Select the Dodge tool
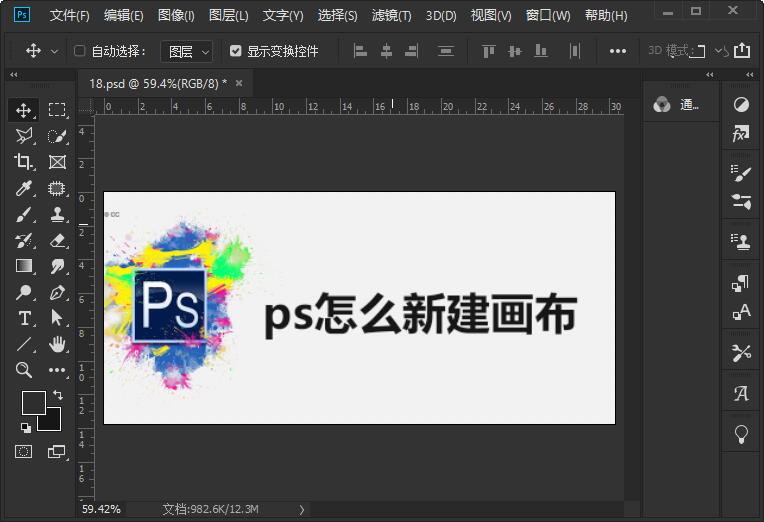This screenshot has width=764, height=522. click(23, 292)
